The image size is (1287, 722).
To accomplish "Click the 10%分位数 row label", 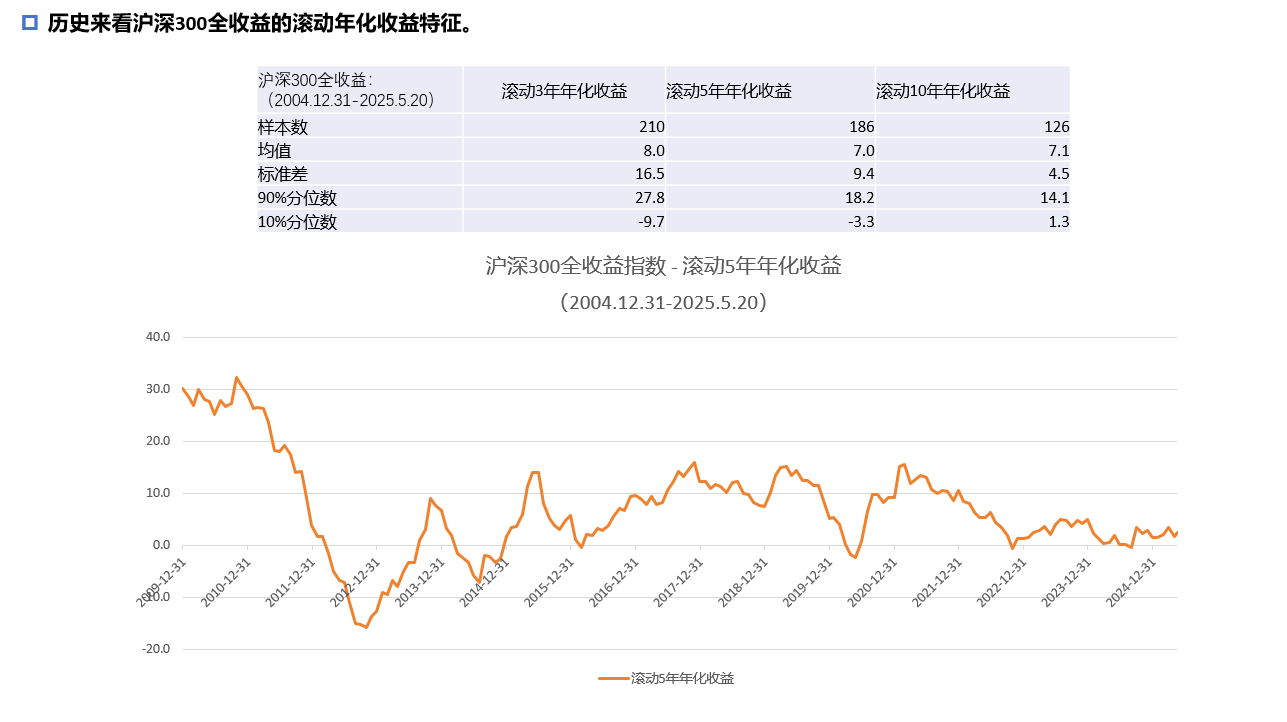I will click(x=297, y=222).
